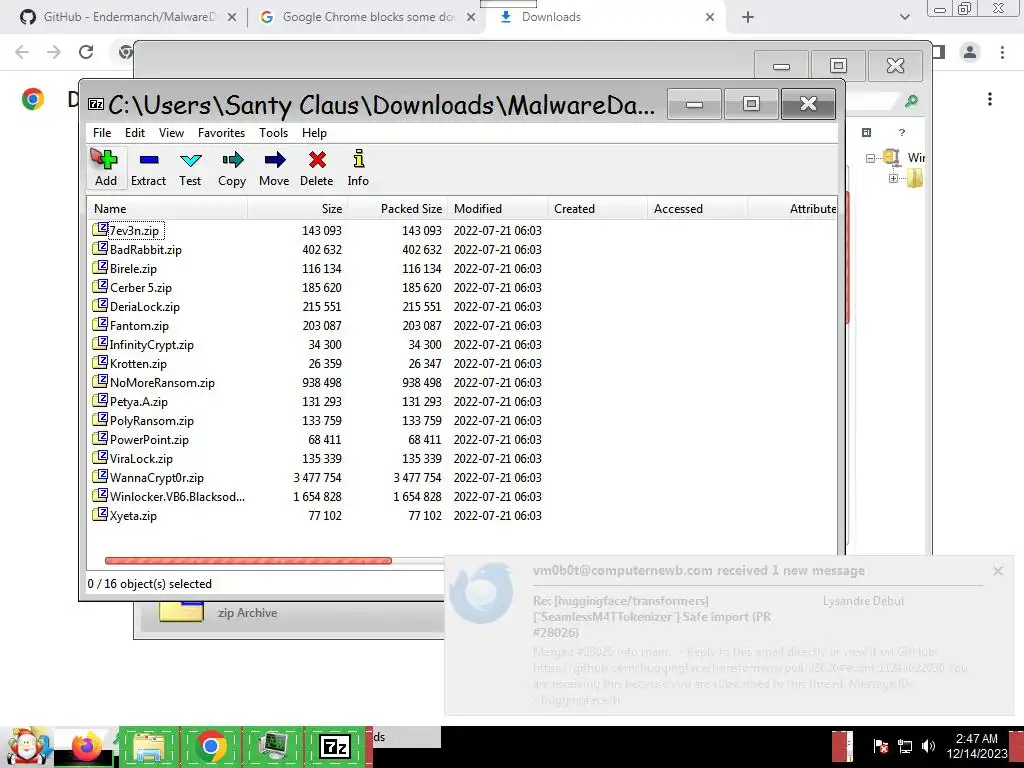1024x768 pixels.
Task: Open the Tools menu
Action: [x=273, y=133]
